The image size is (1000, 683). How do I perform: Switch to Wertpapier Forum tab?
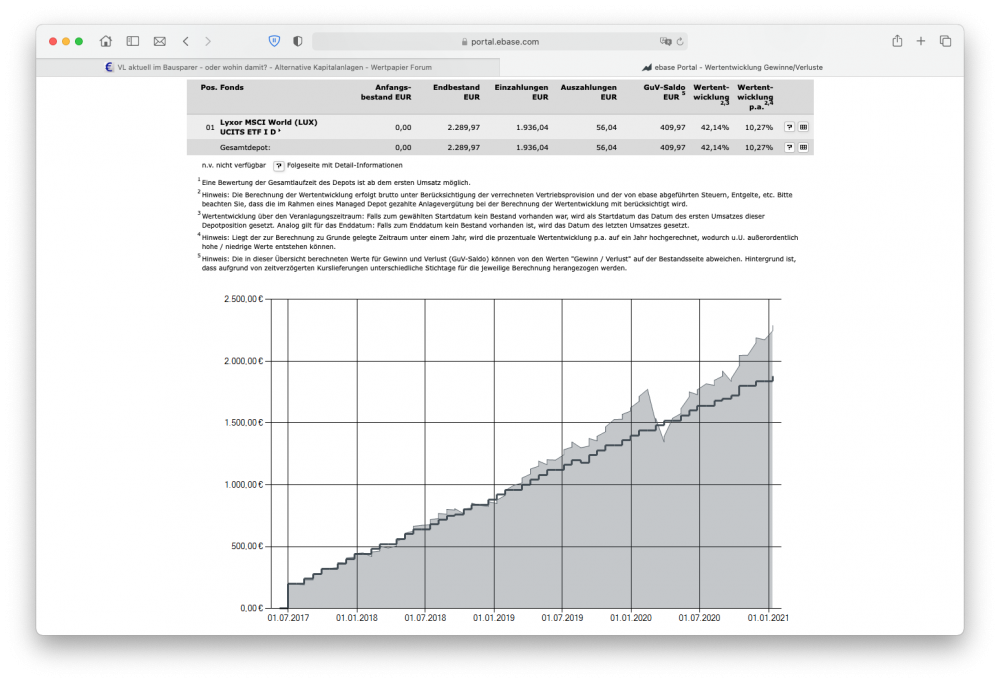268,67
